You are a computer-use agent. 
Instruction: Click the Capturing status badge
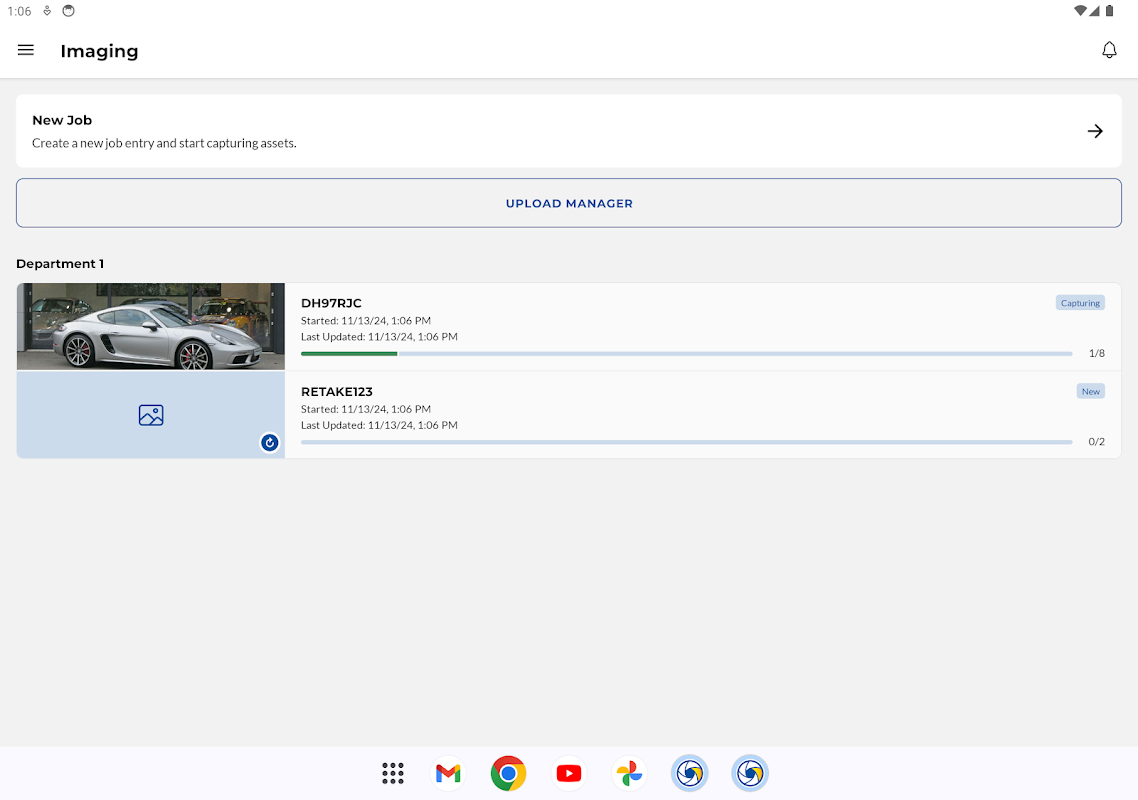click(1080, 303)
